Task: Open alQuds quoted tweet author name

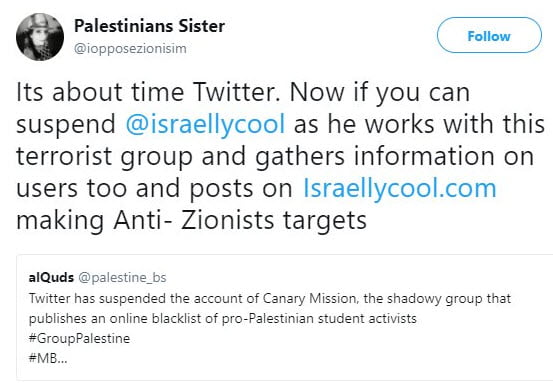Action: (x=51, y=278)
